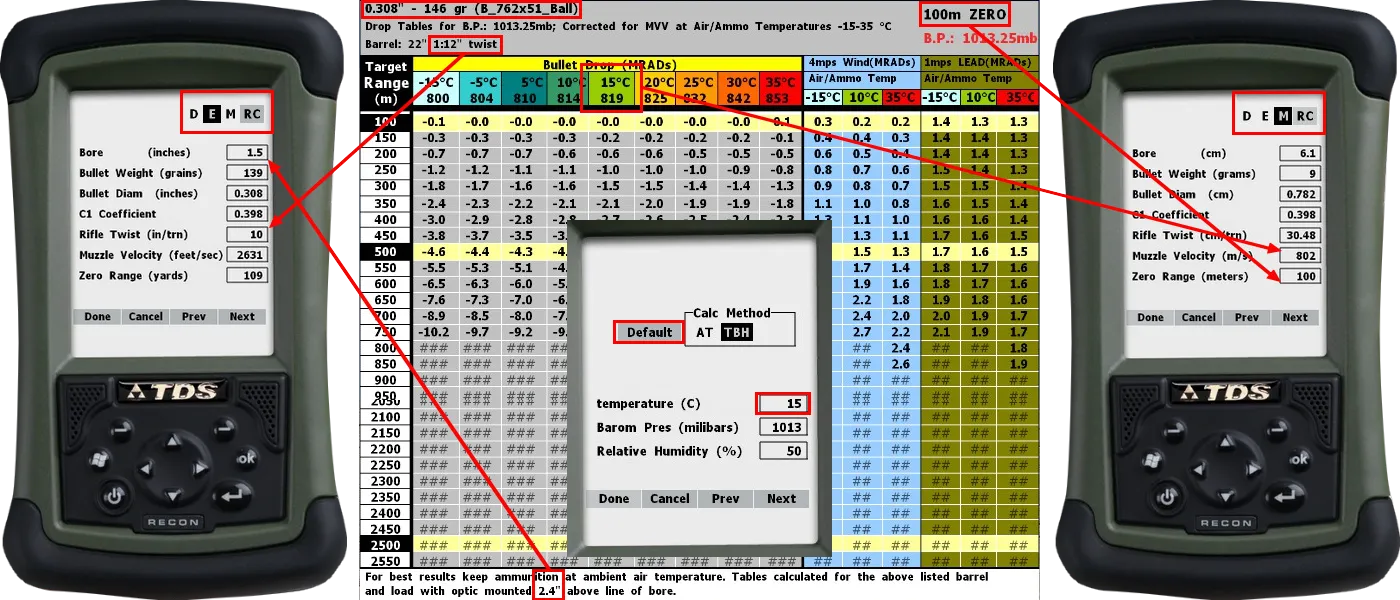Image resolution: width=1400 pixels, height=600 pixels.
Task: Click the Rifle Twist (in/trn) field
Action: 246,234
